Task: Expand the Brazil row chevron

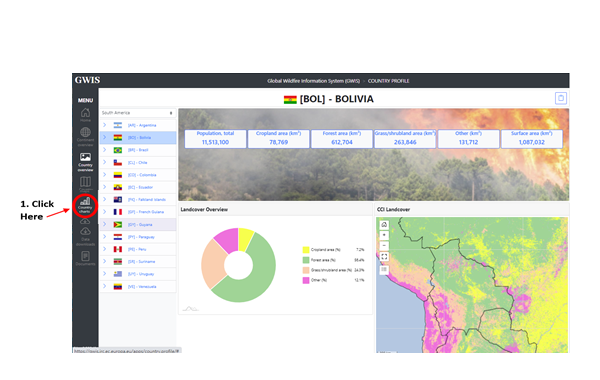Action: [x=104, y=150]
